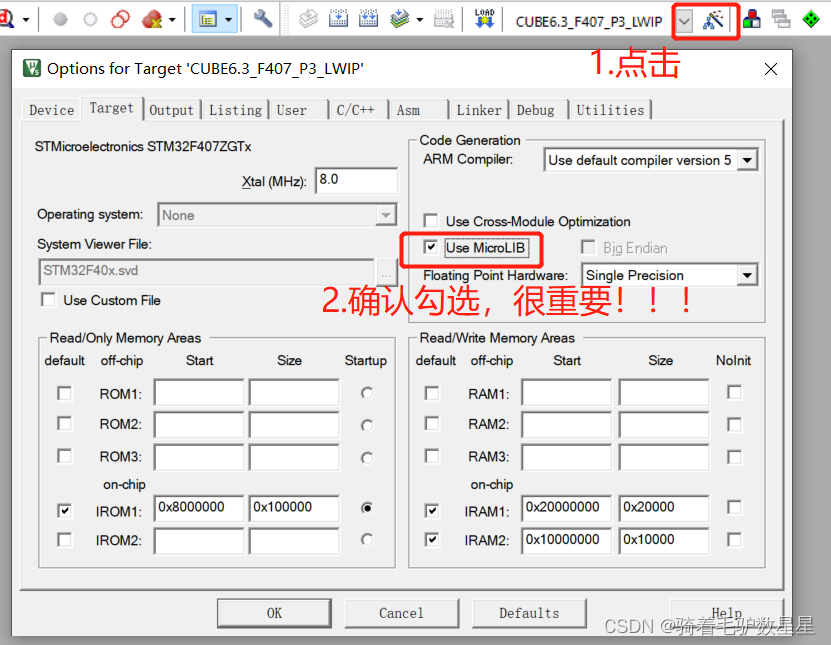Click the Rebuild all target files icon
Screen dimensions: 831x645
[368, 20]
